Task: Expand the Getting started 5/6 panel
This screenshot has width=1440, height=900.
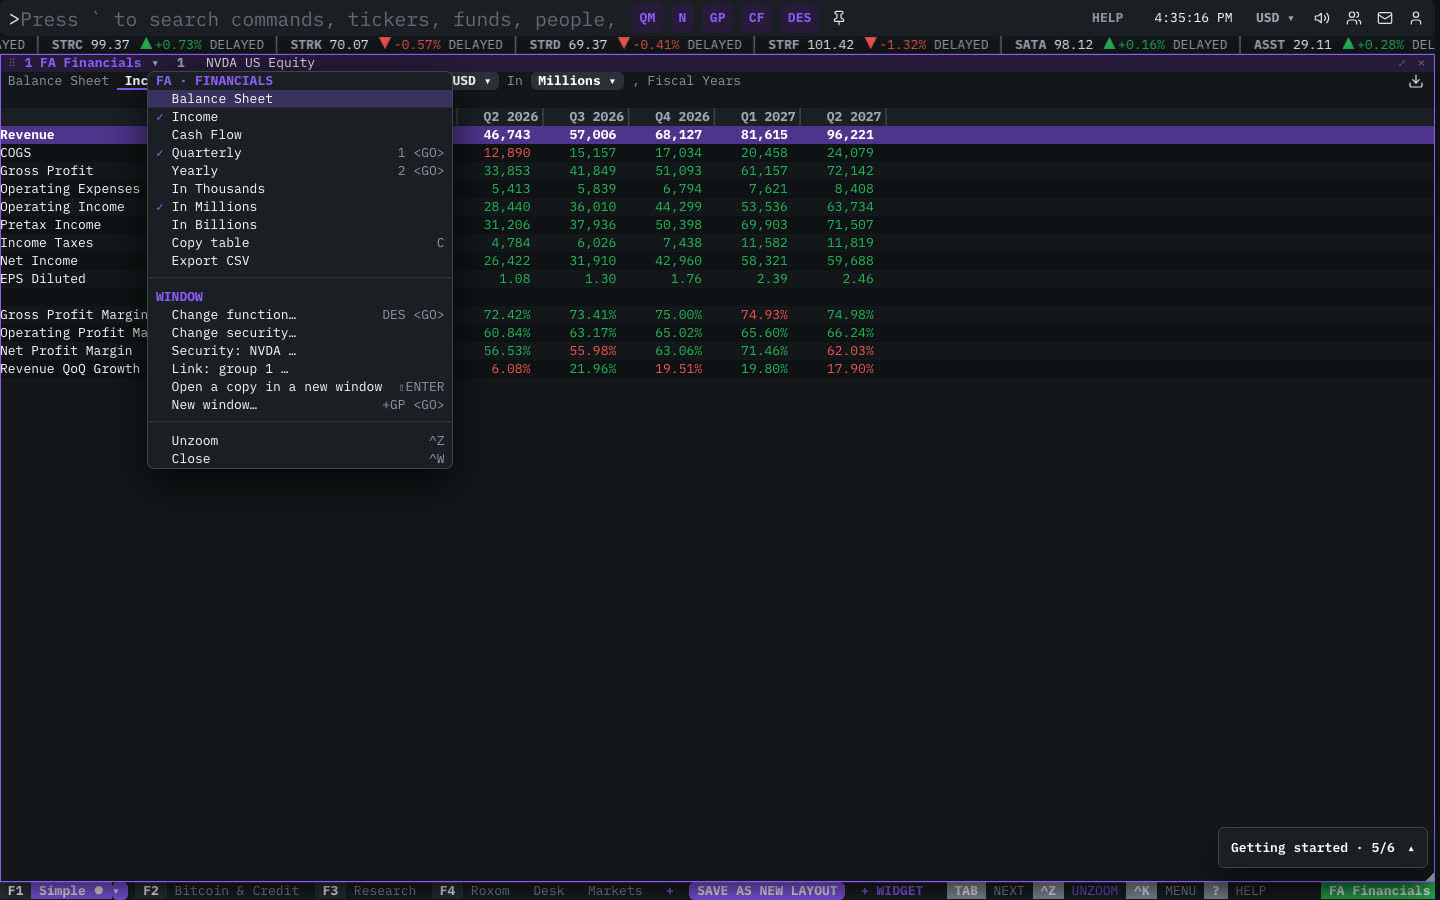Action: click(1322, 848)
